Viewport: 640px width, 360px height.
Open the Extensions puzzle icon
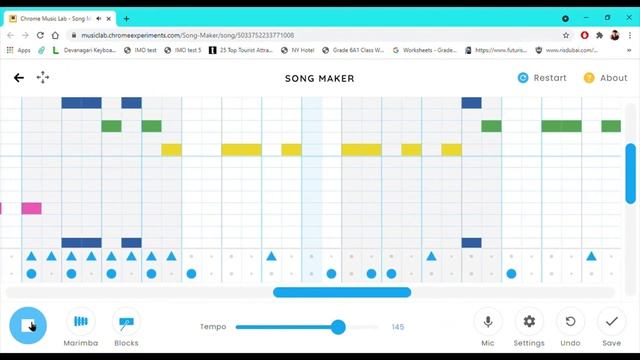pyautogui.click(x=600, y=36)
